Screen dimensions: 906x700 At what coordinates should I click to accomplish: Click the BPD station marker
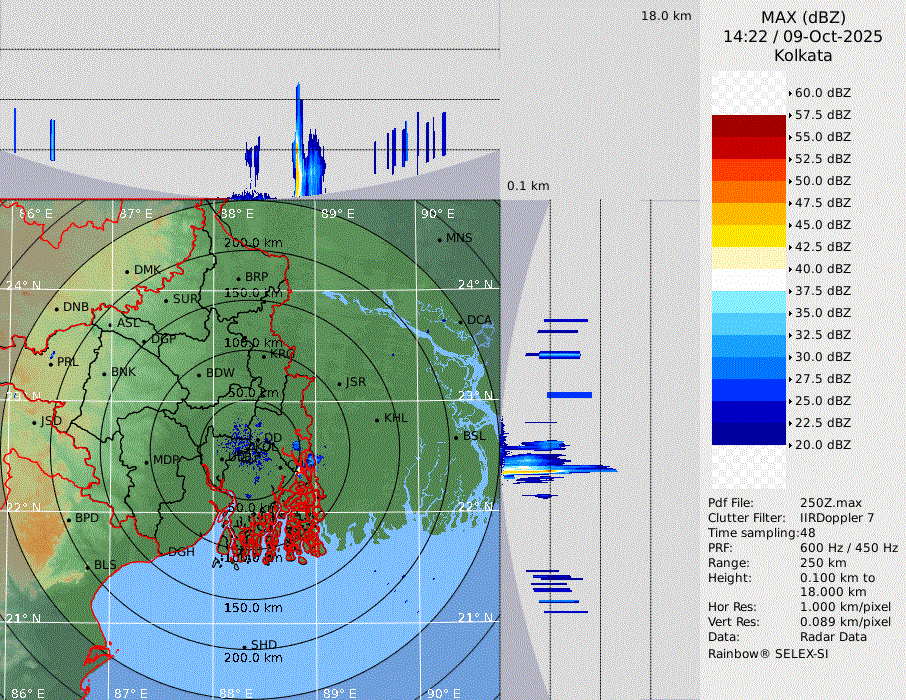point(69,519)
